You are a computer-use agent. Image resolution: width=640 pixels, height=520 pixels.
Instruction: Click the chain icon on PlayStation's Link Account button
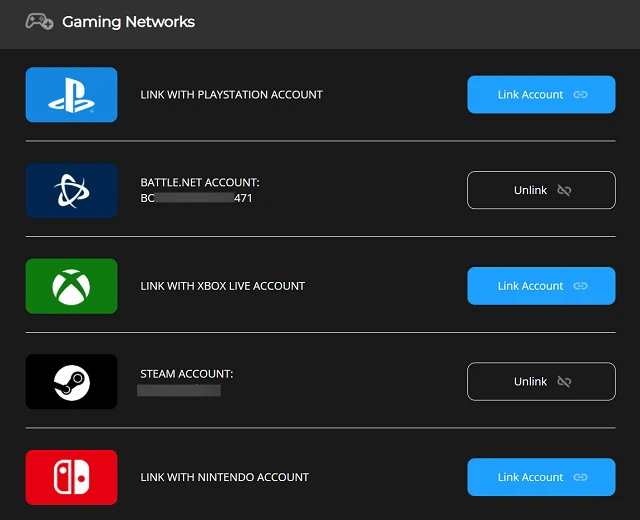coord(580,95)
